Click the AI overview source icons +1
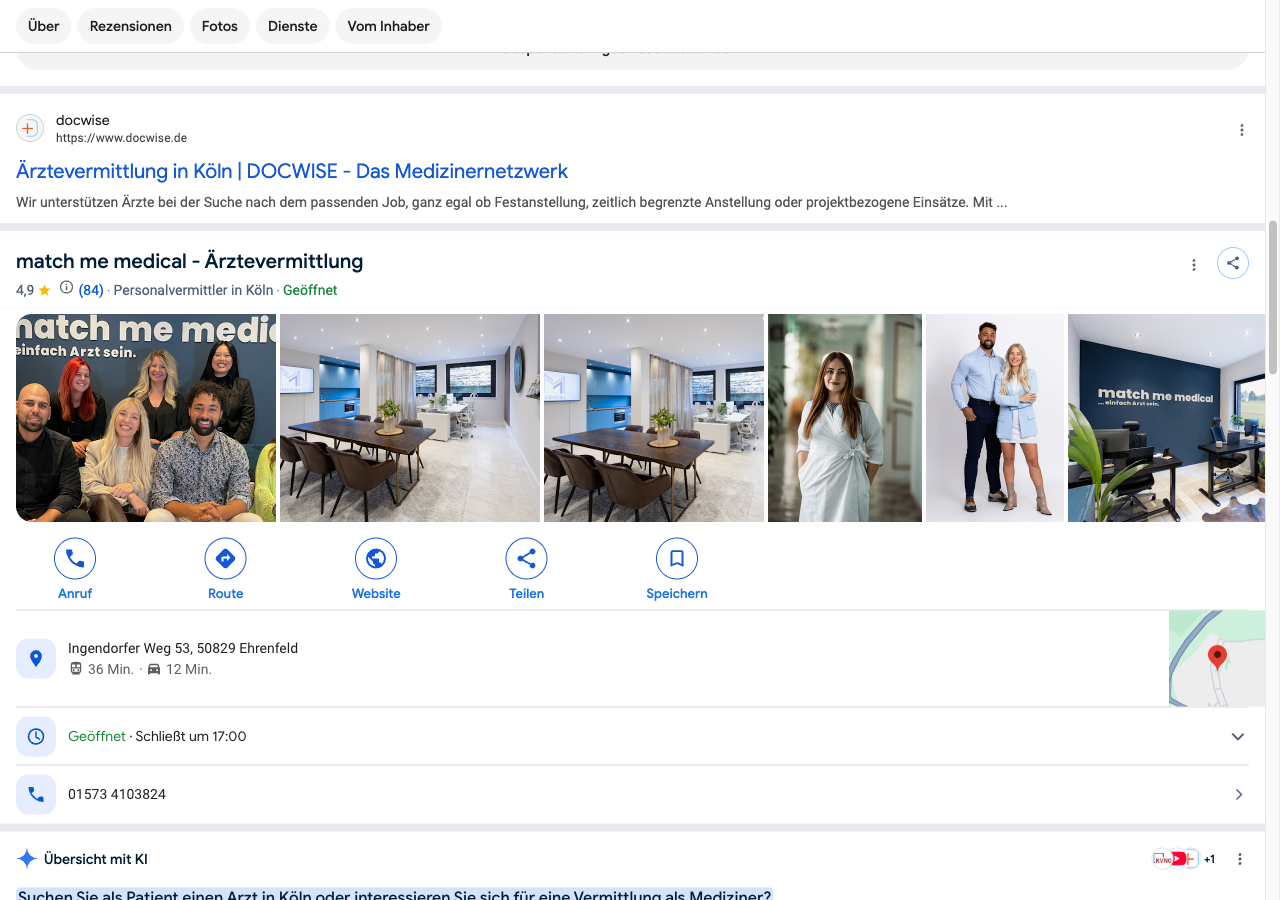Screen dimensions: 1280x900 (x=1185, y=859)
